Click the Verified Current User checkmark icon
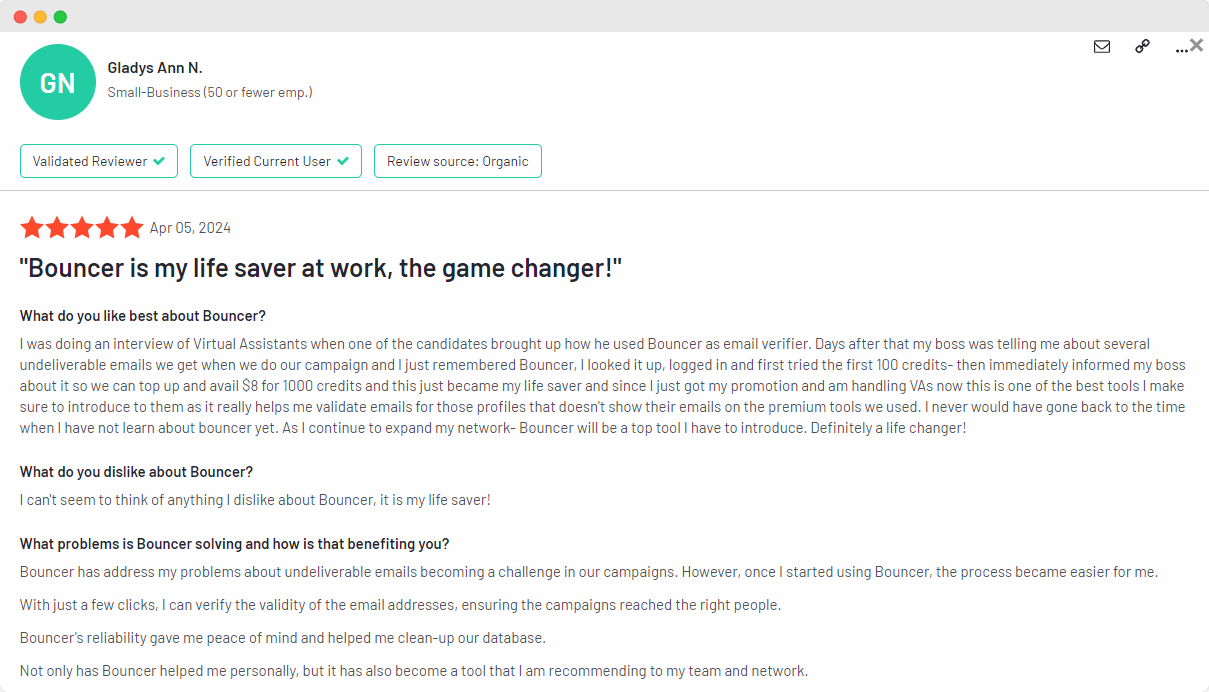The width and height of the screenshot is (1209, 692). pyautogui.click(x=343, y=161)
